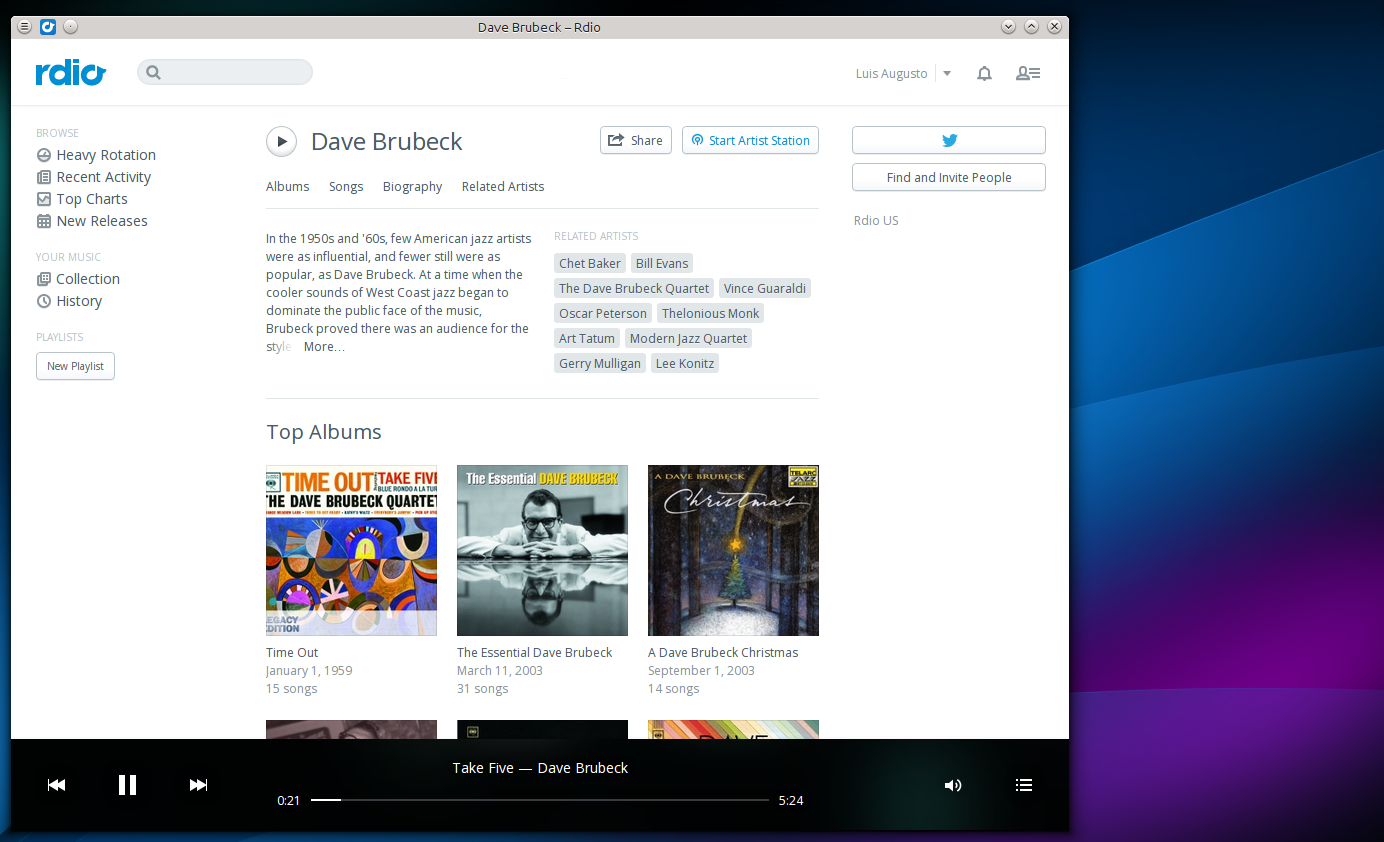Viewport: 1384px width, 842px height.
Task: Open the Luis Augusto user dropdown arrow
Action: pos(947,73)
